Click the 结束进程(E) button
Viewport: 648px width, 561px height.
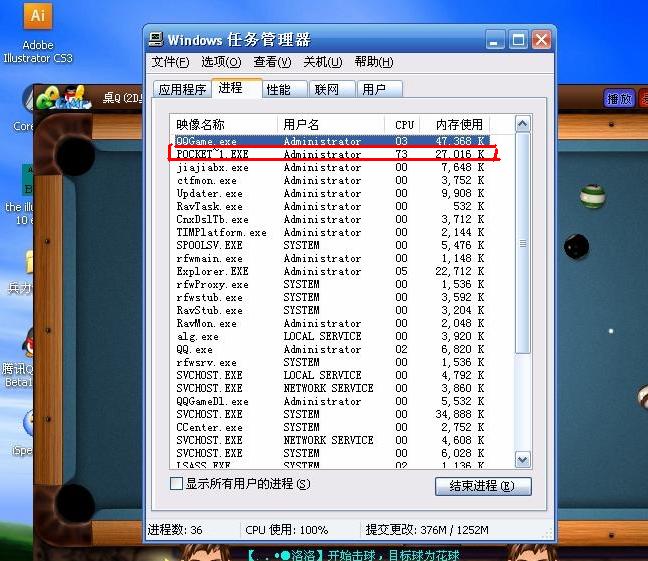click(483, 486)
